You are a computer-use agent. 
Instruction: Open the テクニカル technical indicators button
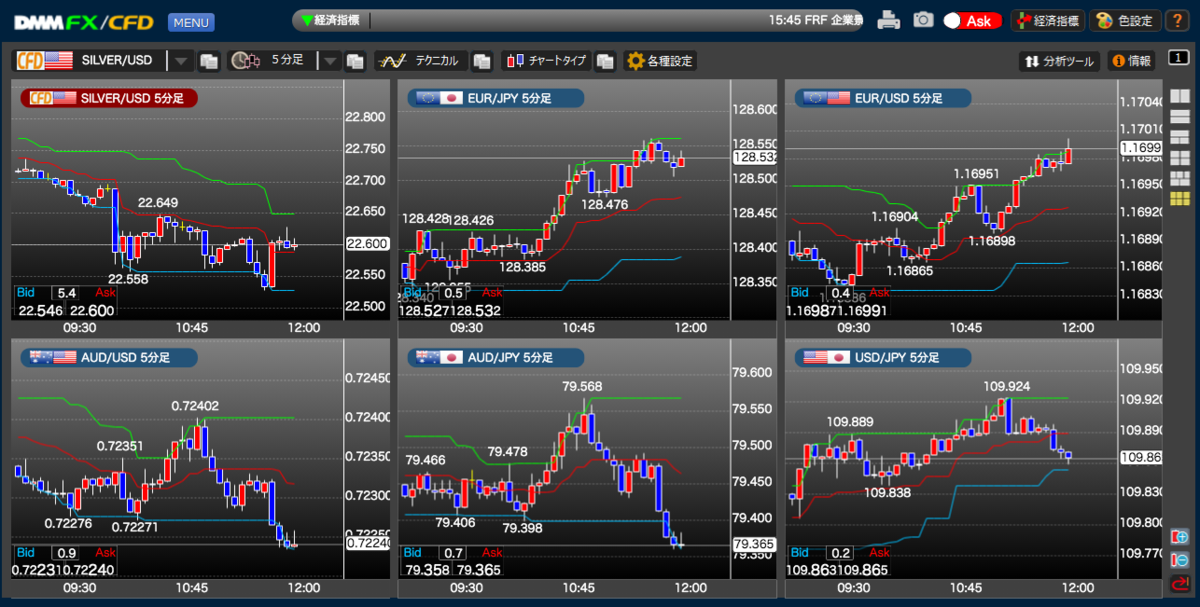point(419,61)
